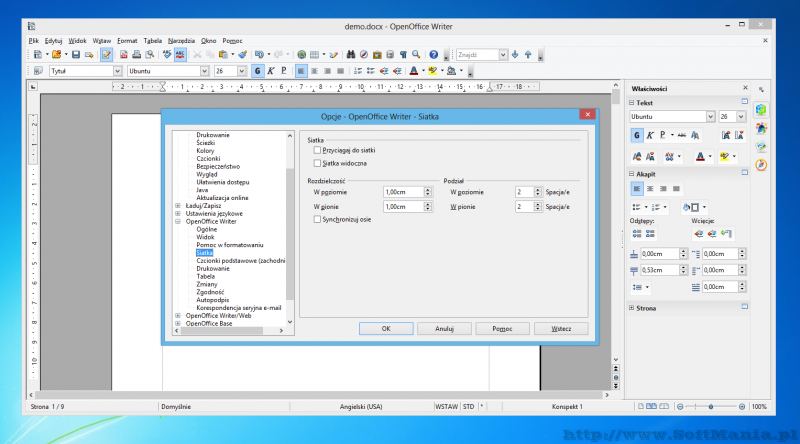The image size is (800, 444).
Task: Enable the Przyciągaj do siatki checkbox
Action: tap(317, 150)
